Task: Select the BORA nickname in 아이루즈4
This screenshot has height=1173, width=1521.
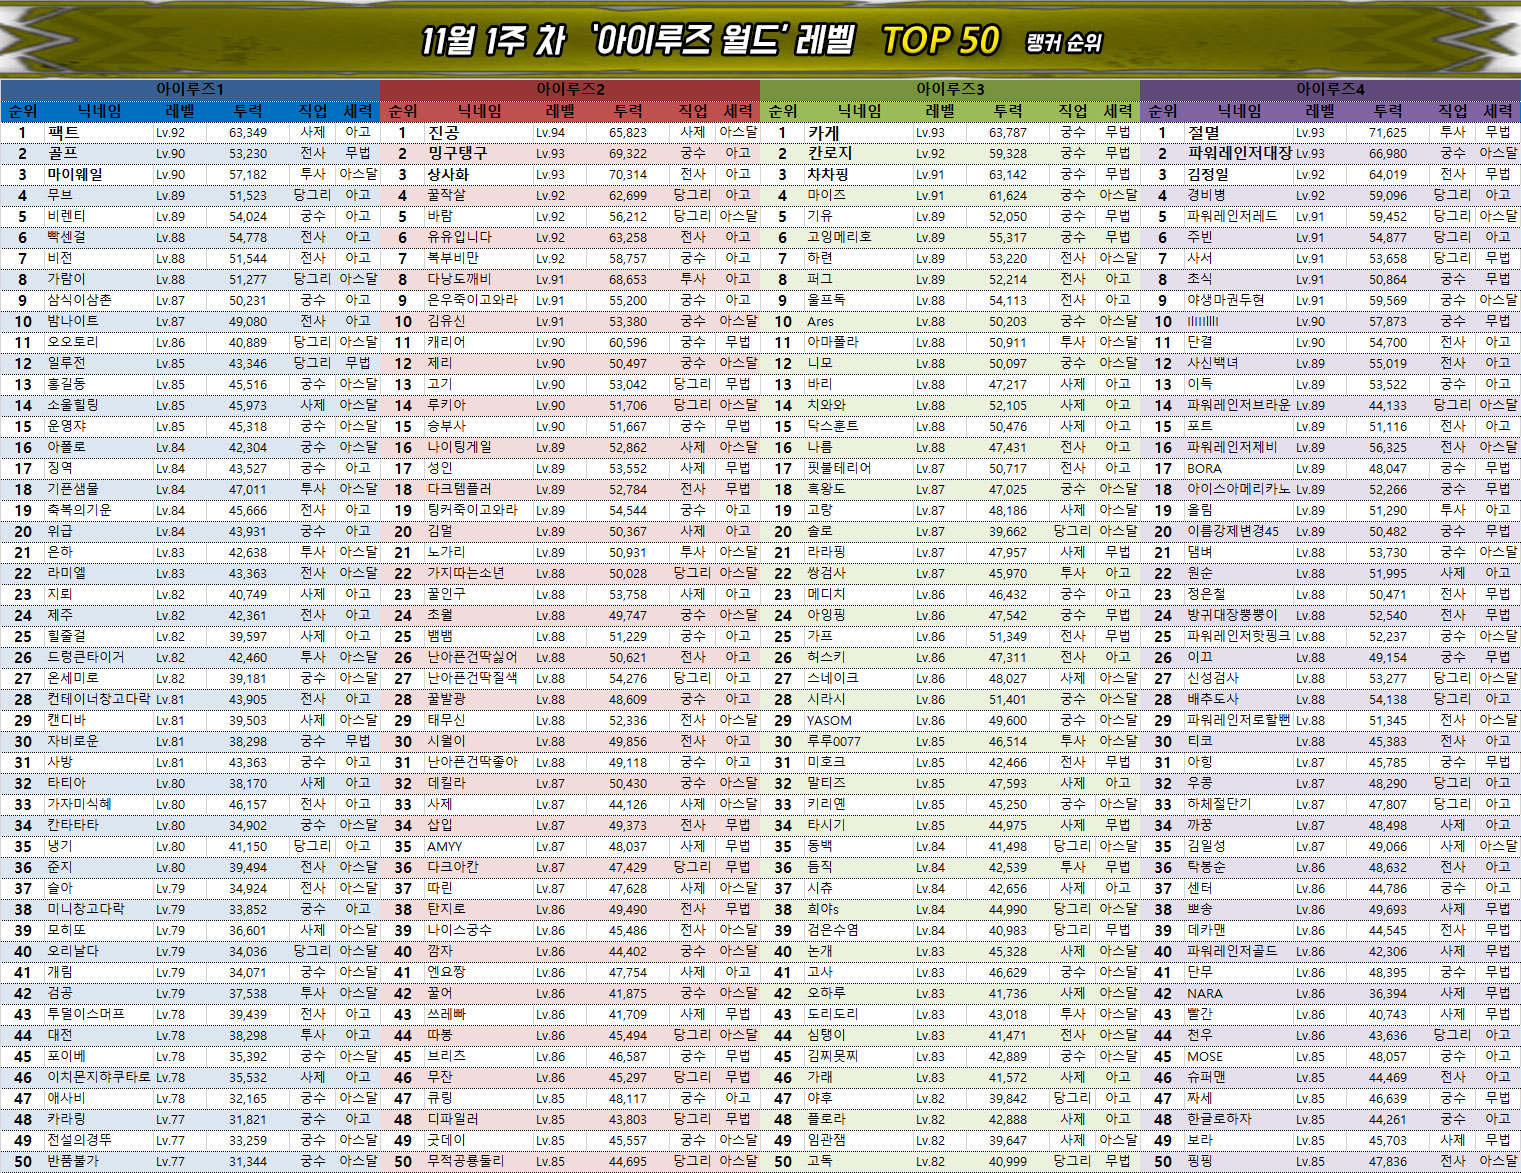Action: 1204,469
